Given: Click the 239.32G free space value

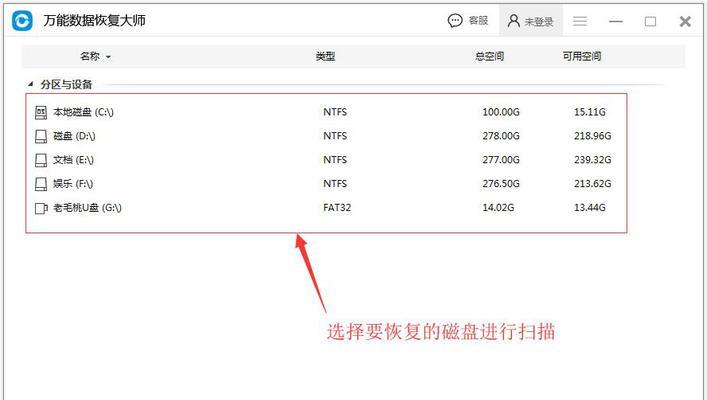Looking at the screenshot, I should click(x=592, y=160).
